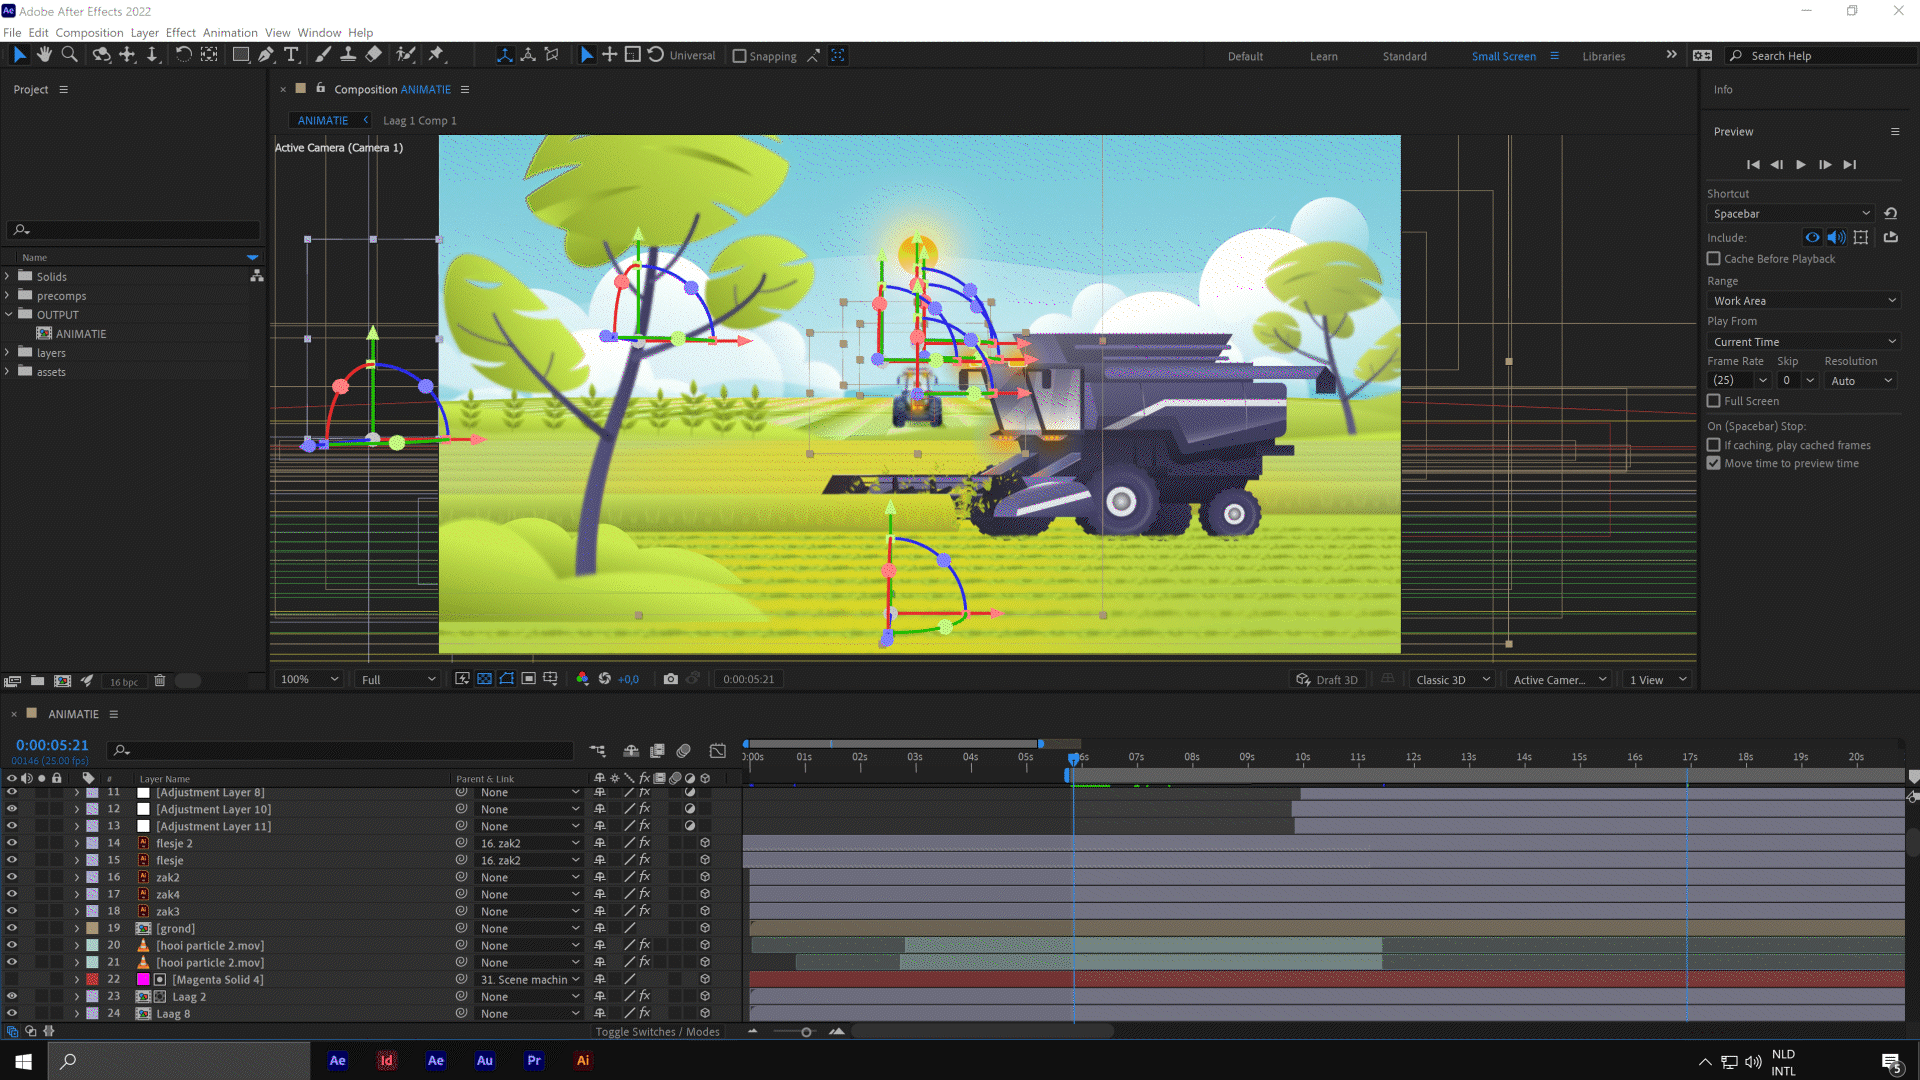Expand the precomps folder in Project
The height and width of the screenshot is (1080, 1920).
[x=8, y=296]
